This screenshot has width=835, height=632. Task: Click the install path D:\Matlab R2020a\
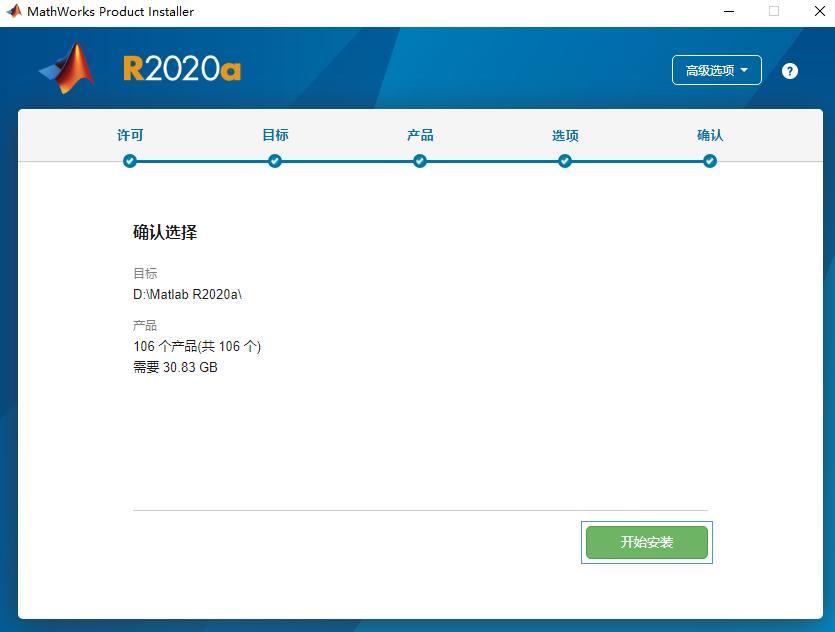coord(187,294)
